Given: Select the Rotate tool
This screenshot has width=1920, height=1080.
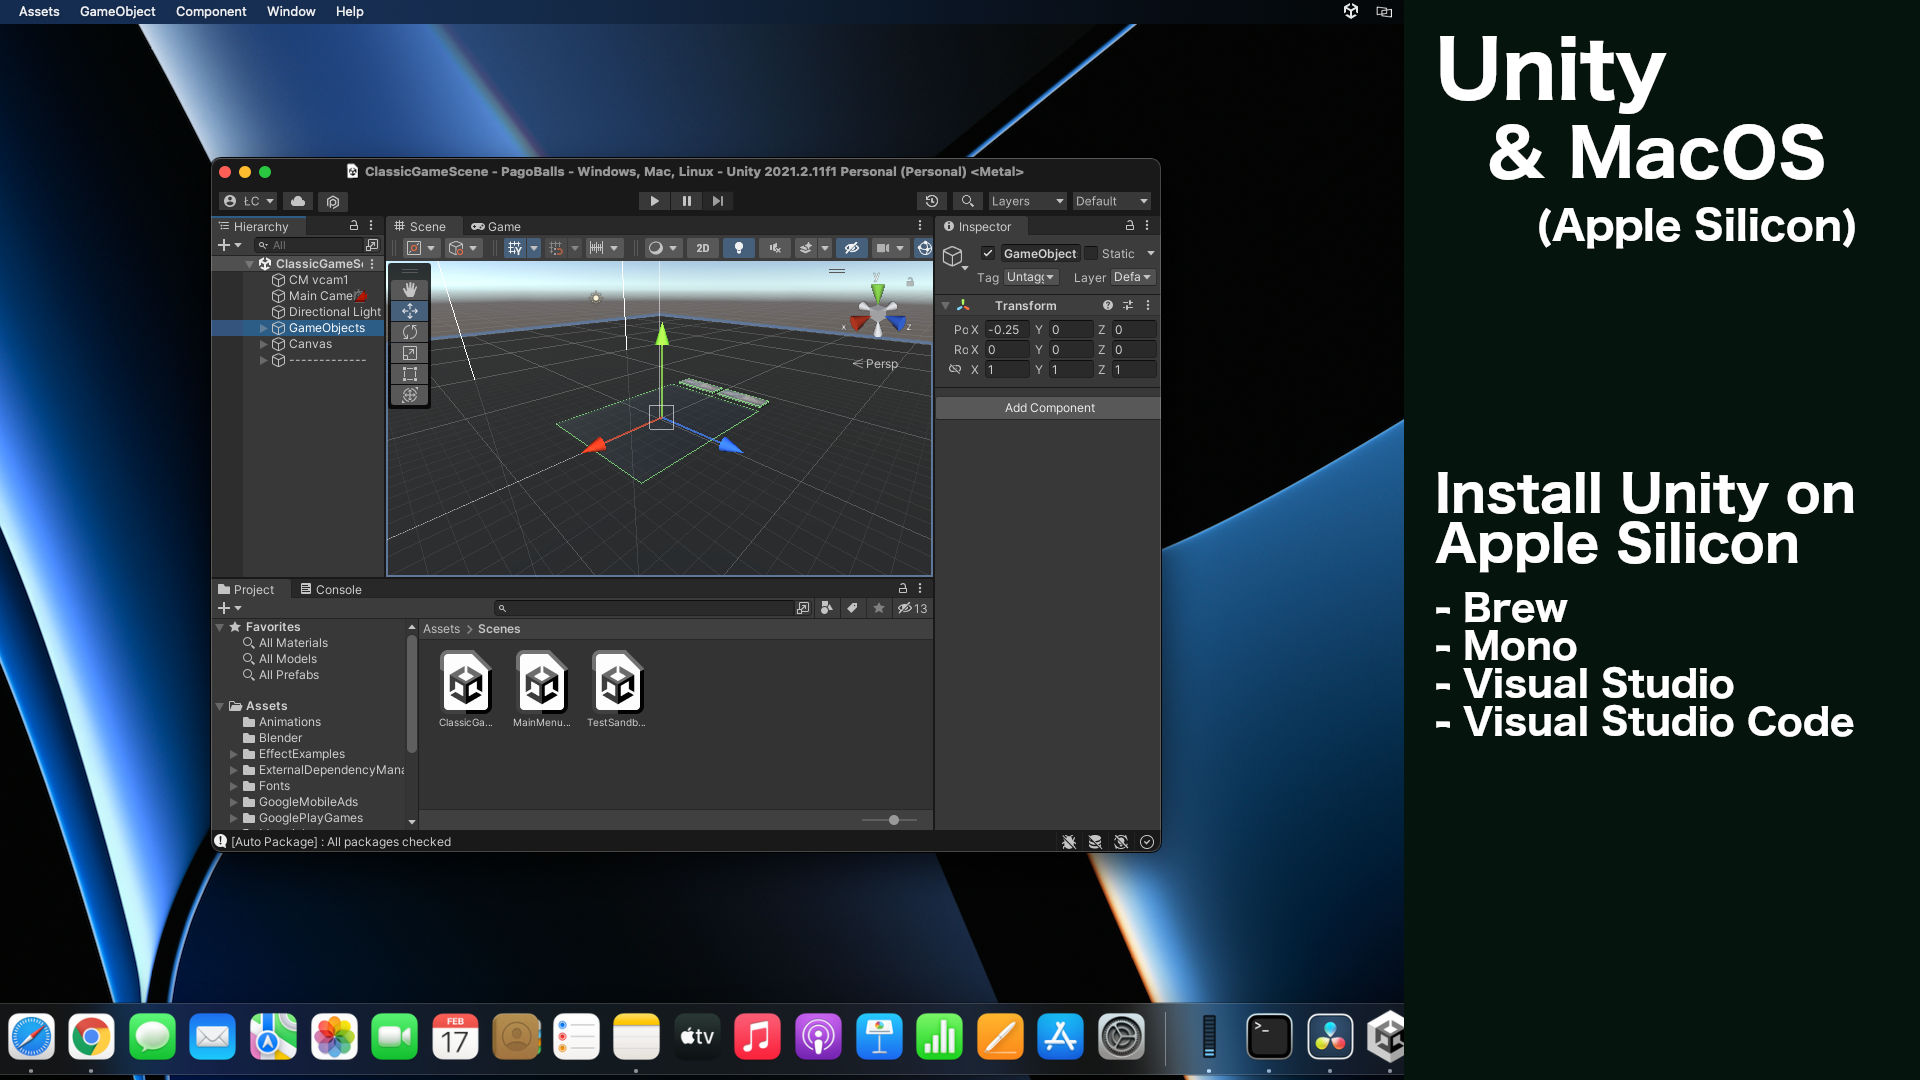Looking at the screenshot, I should [x=410, y=331].
